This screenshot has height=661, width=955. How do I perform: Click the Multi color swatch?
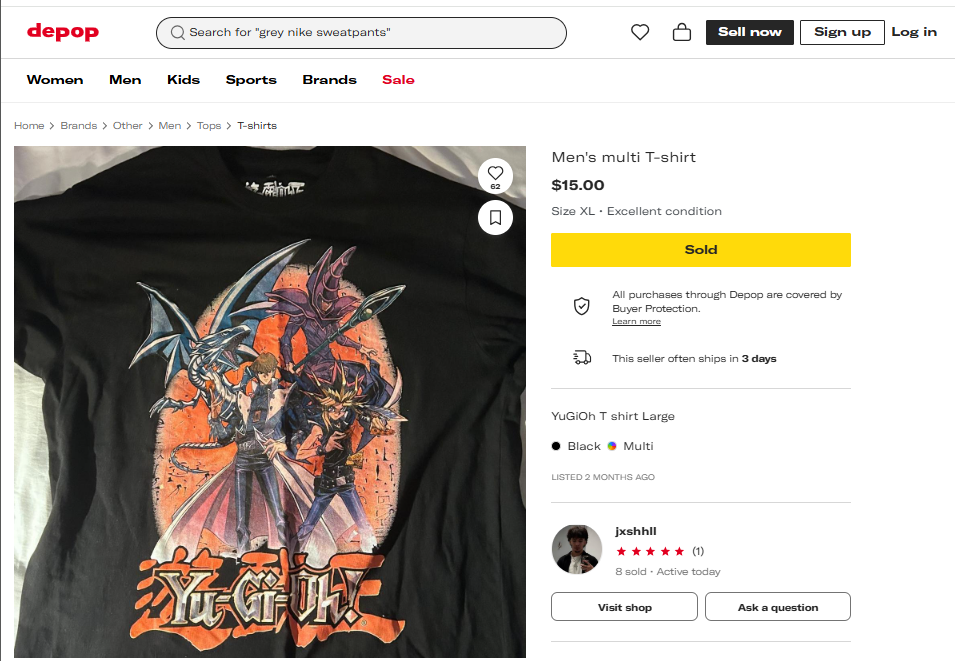(611, 446)
